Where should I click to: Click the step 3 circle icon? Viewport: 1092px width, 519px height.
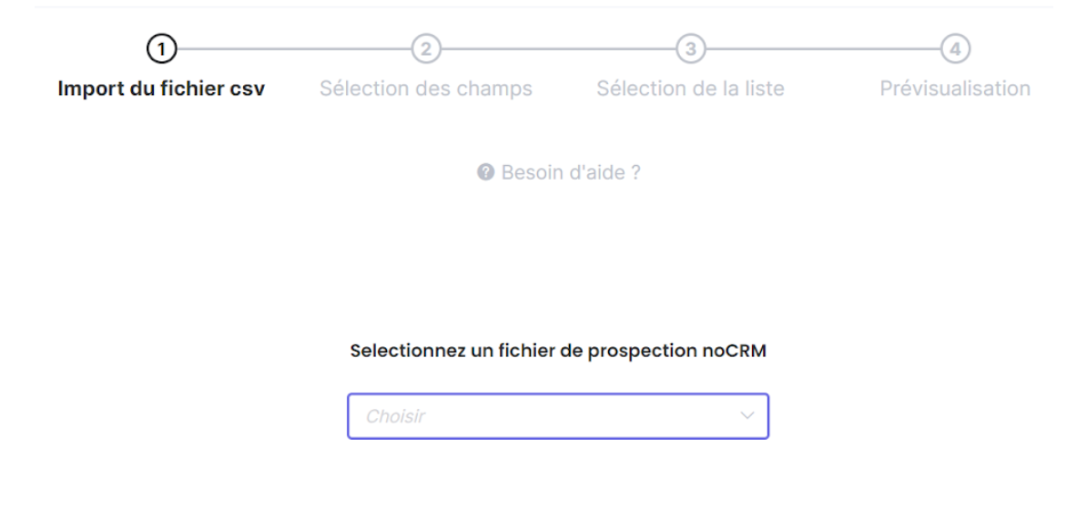(690, 49)
